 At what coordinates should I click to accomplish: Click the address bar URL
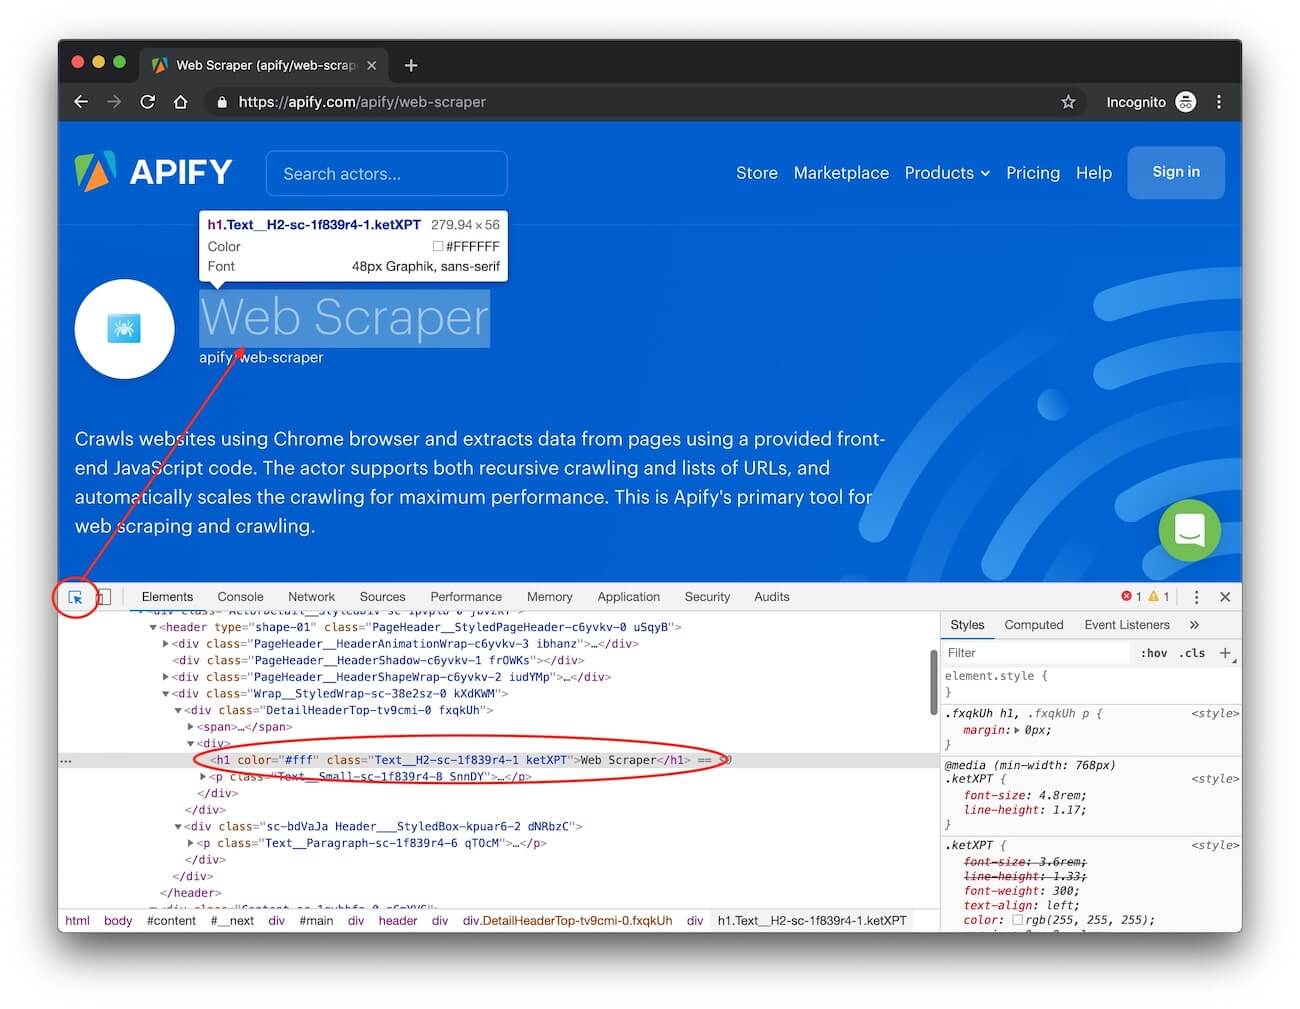[362, 102]
